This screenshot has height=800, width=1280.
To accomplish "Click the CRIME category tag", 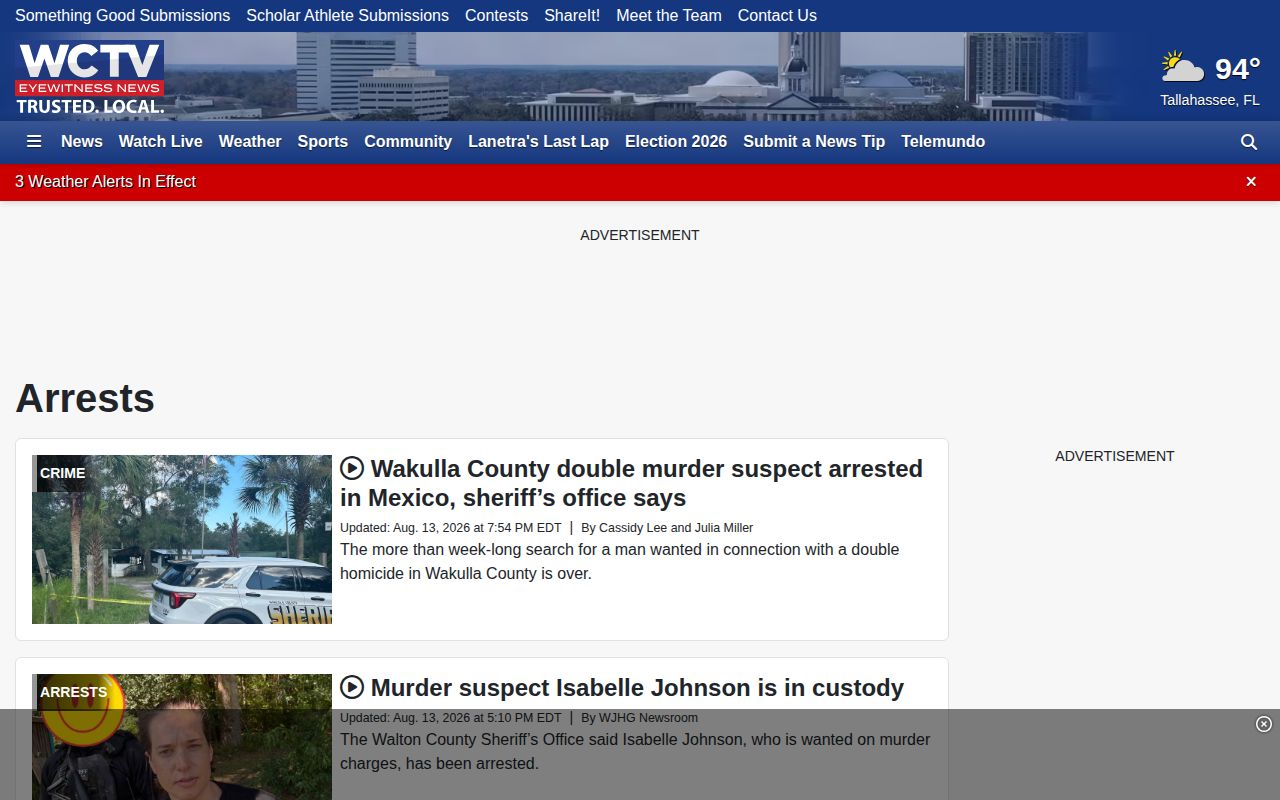I will click(63, 473).
